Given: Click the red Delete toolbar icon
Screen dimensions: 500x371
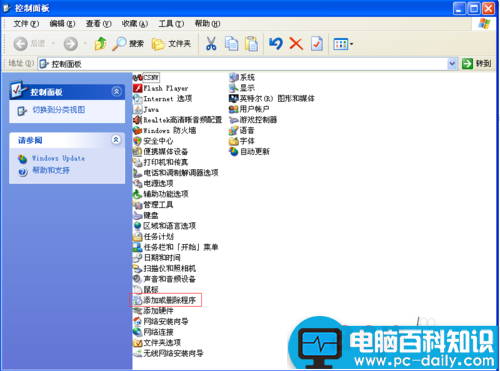Looking at the screenshot, I should [296, 44].
